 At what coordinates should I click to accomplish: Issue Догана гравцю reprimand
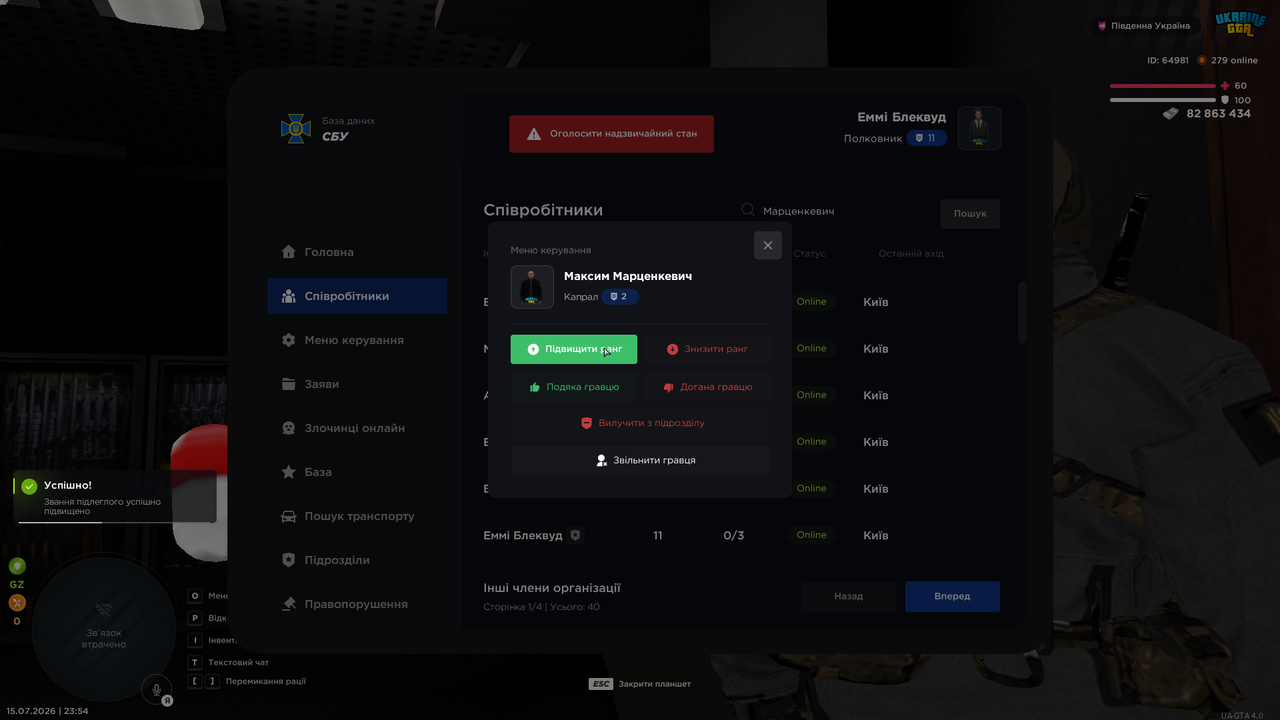pyautogui.click(x=707, y=387)
